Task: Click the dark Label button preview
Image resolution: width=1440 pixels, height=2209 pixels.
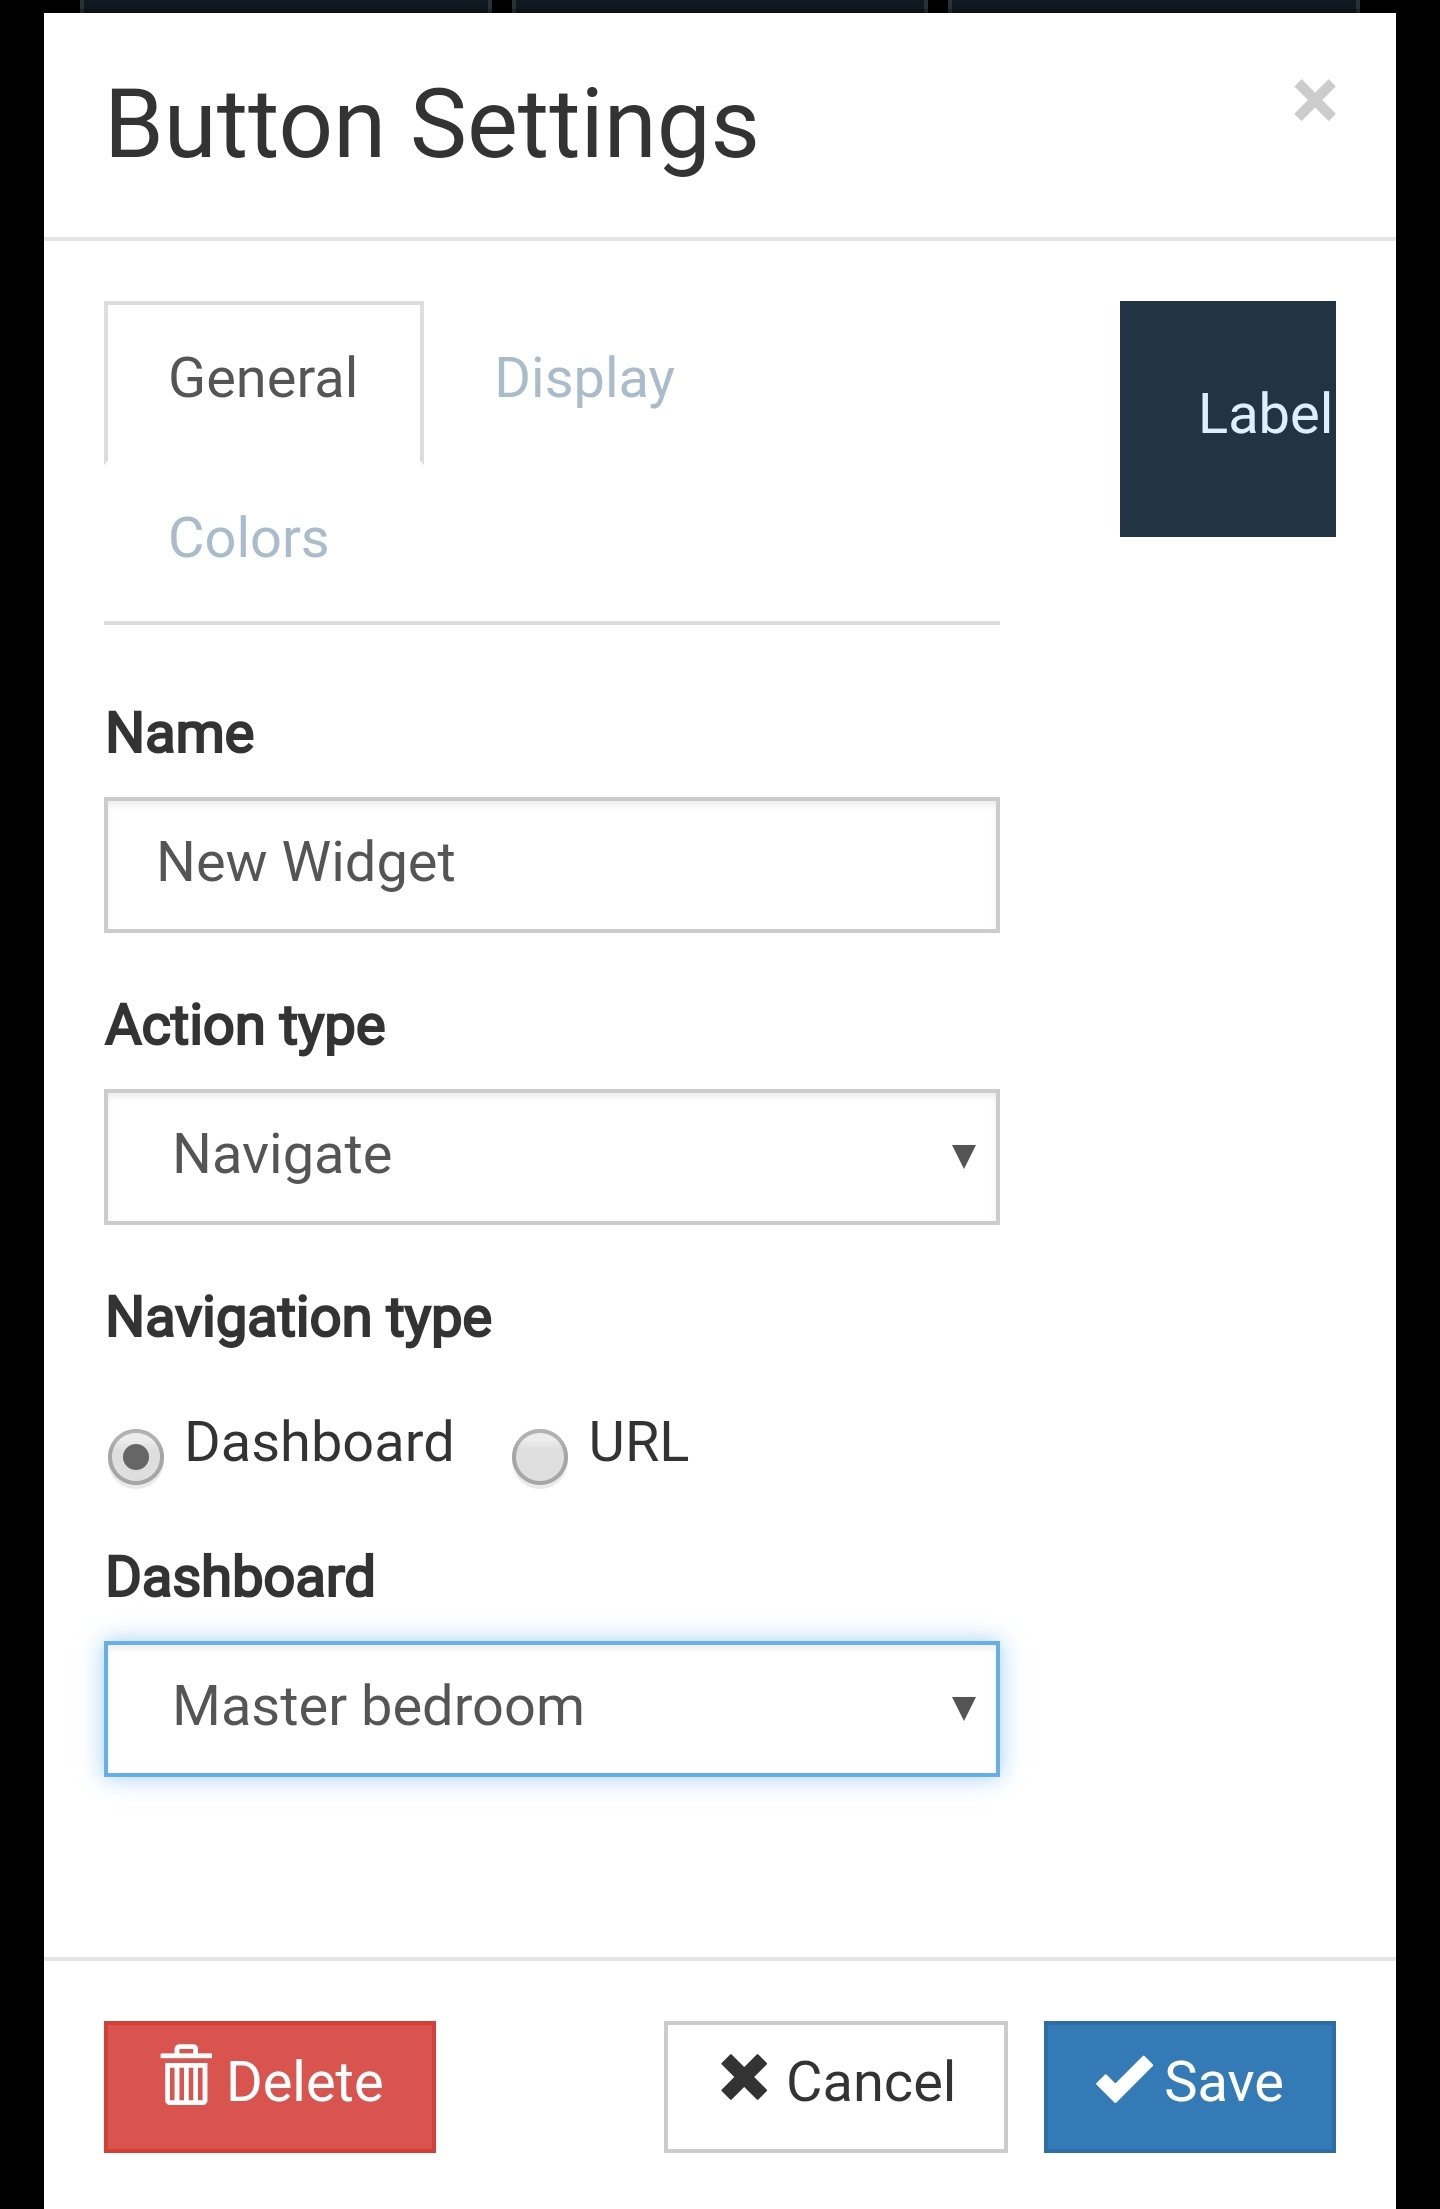Action: point(1228,418)
